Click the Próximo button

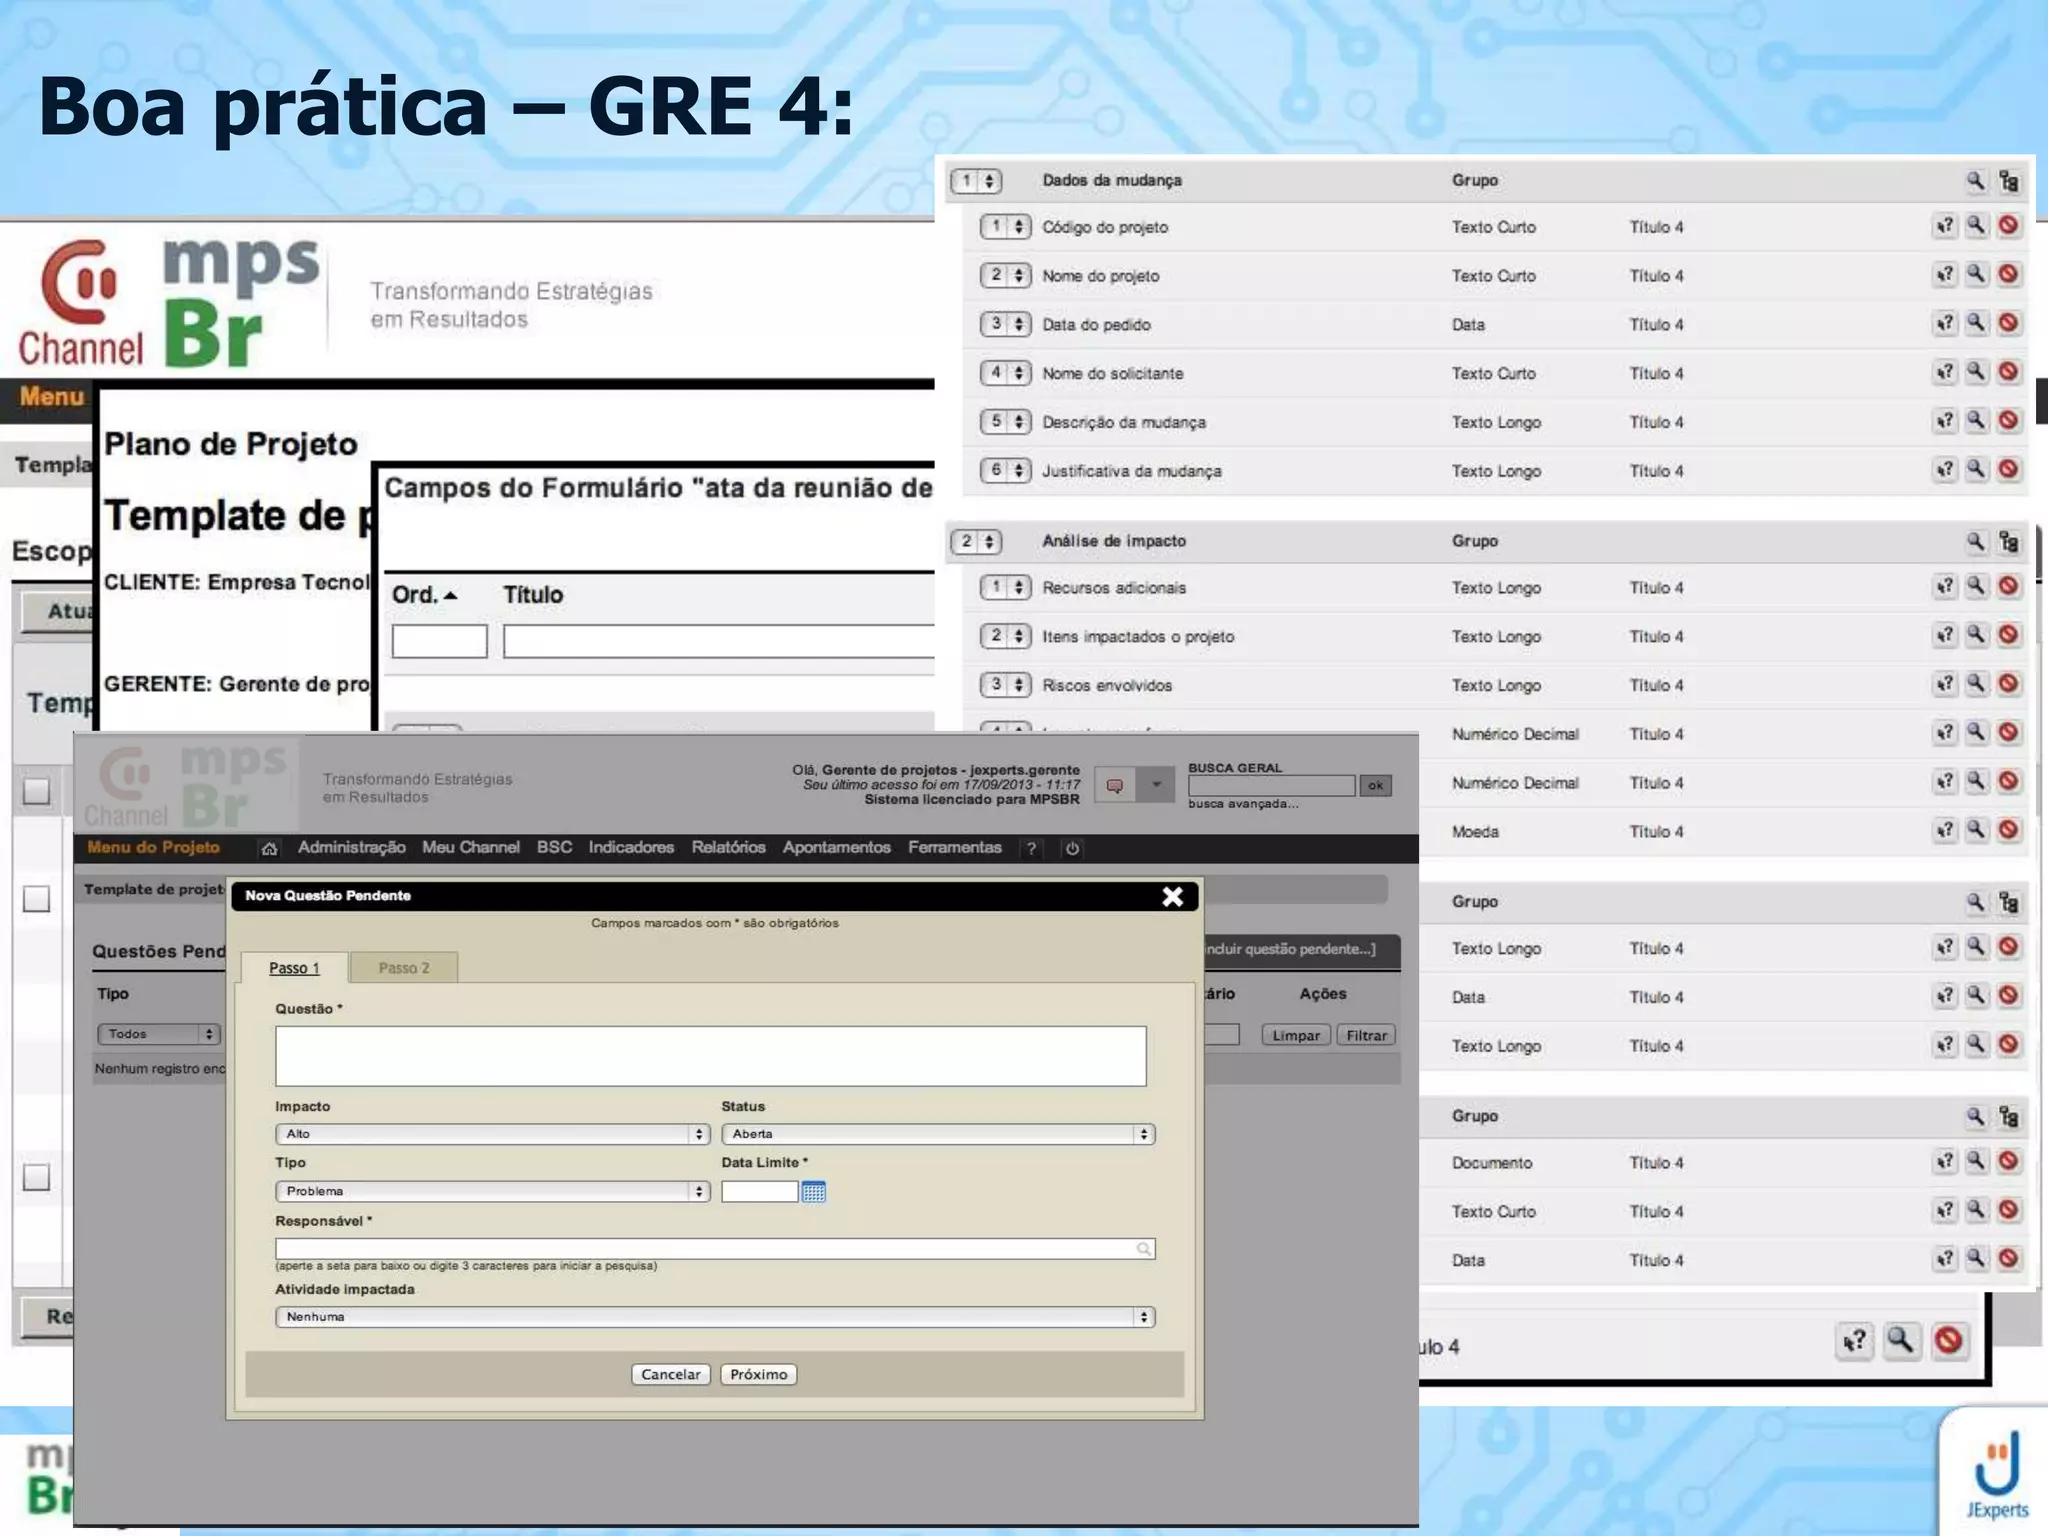point(759,1374)
